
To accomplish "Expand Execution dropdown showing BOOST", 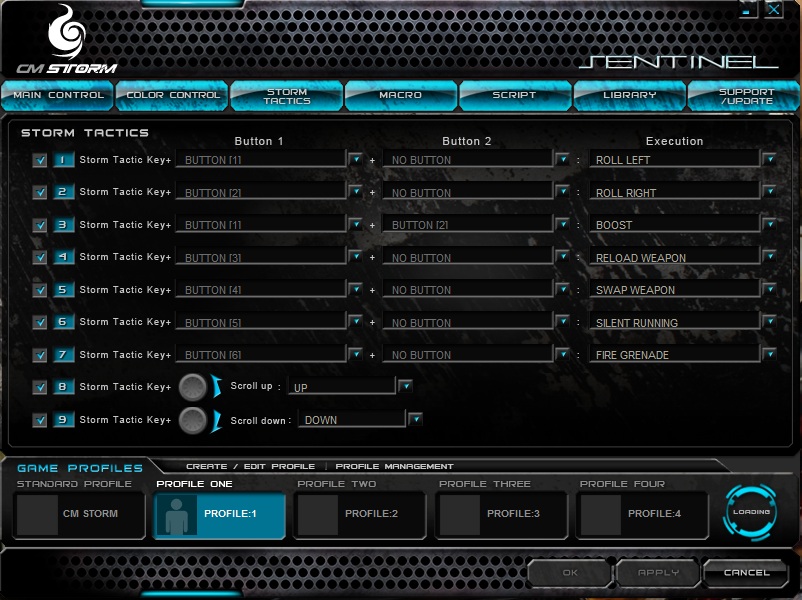I will click(769, 224).
